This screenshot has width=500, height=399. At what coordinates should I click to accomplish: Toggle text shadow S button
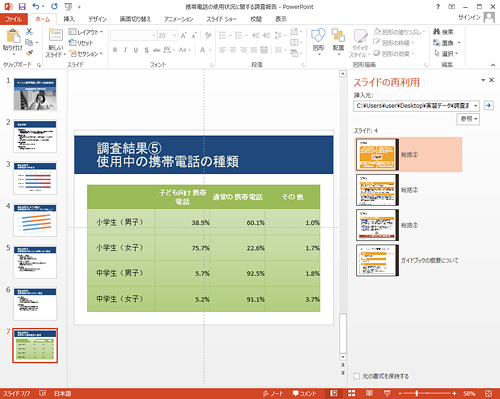pos(146,50)
